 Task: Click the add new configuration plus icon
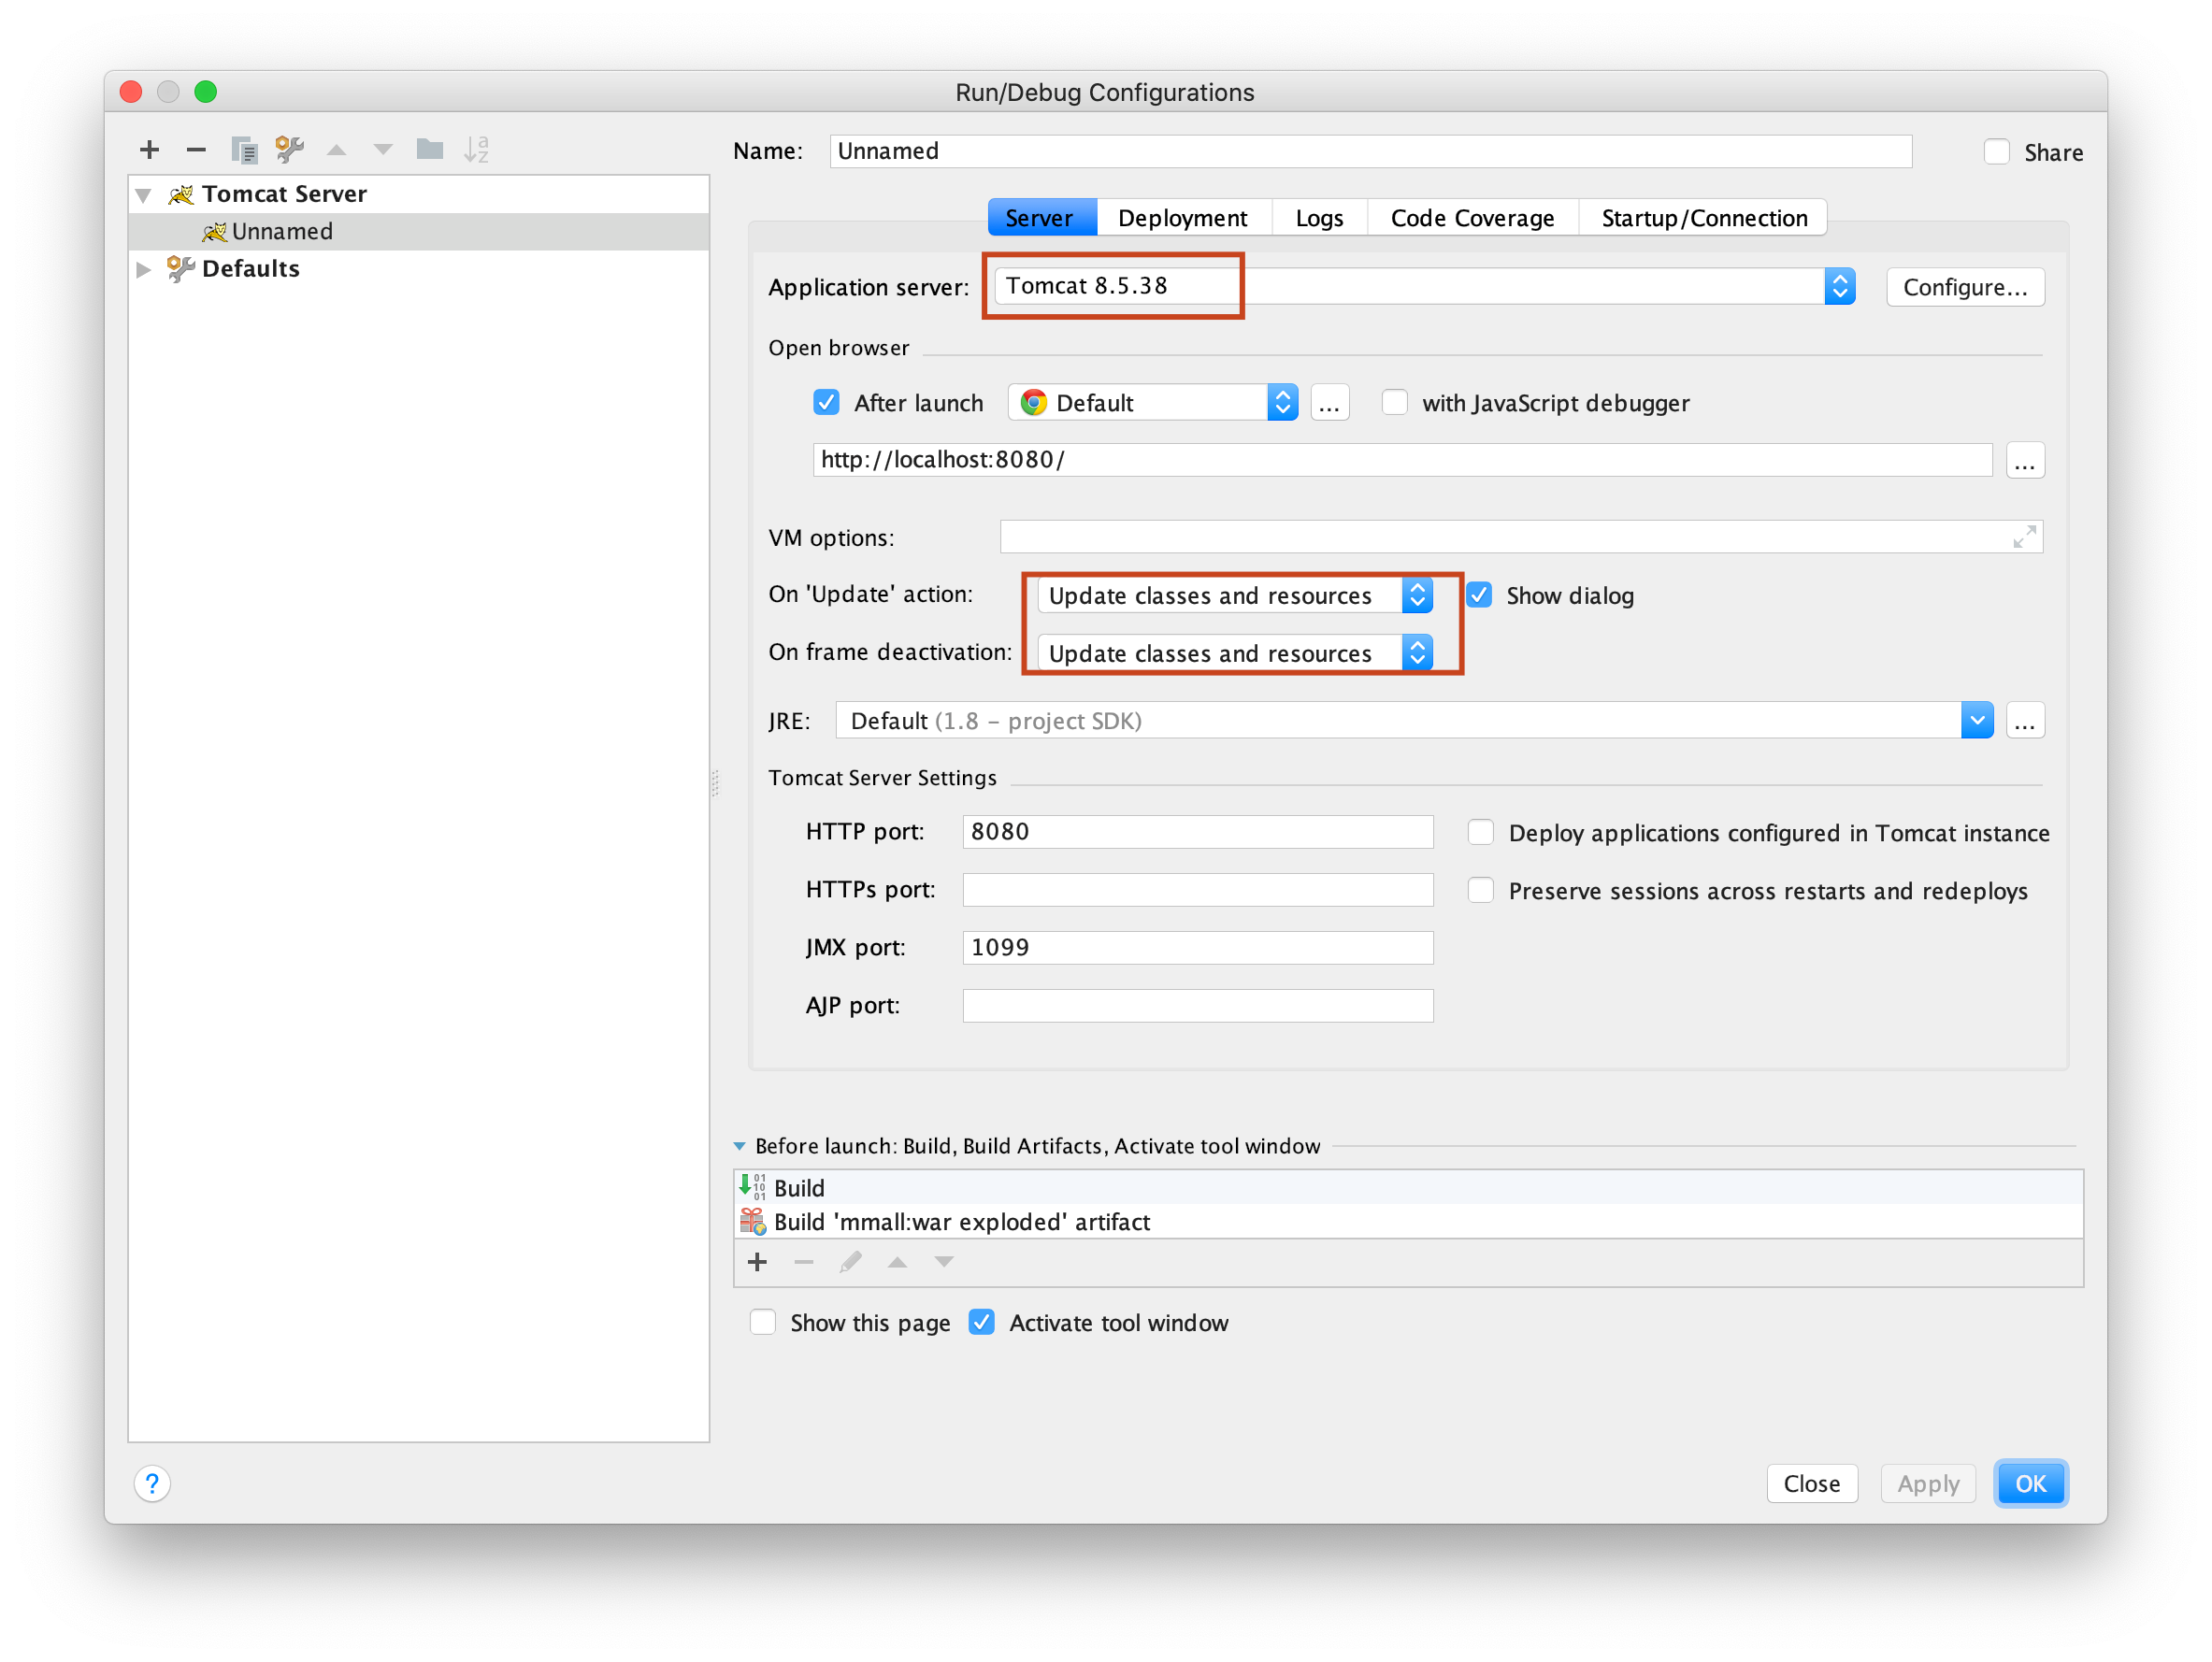(x=149, y=150)
